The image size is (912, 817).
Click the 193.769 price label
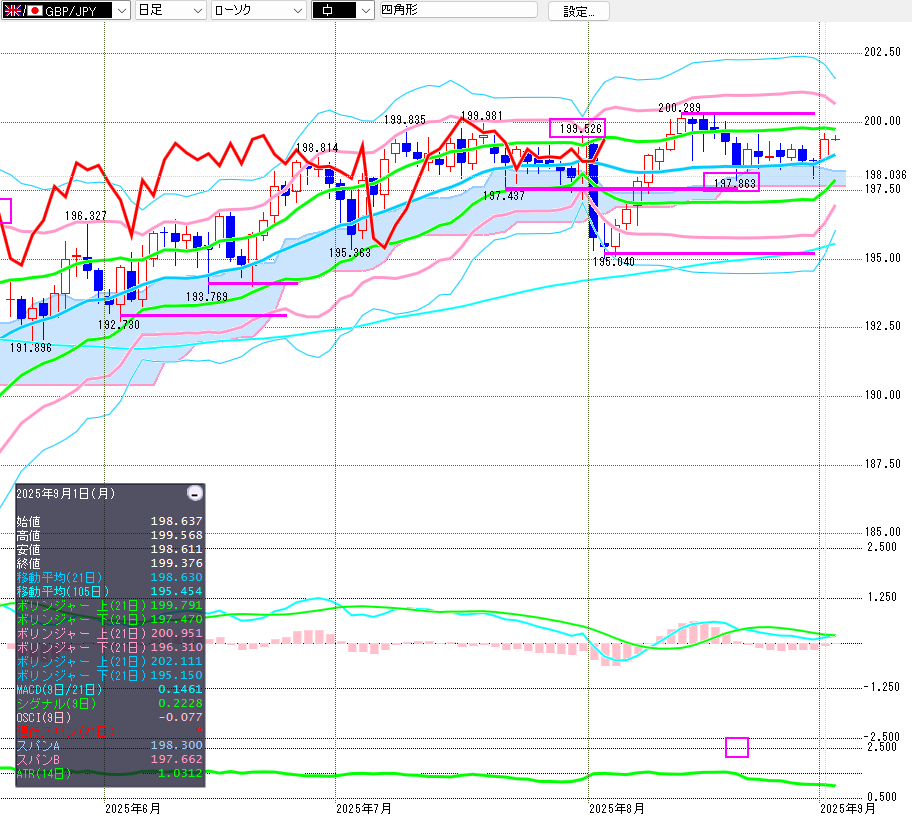point(206,297)
